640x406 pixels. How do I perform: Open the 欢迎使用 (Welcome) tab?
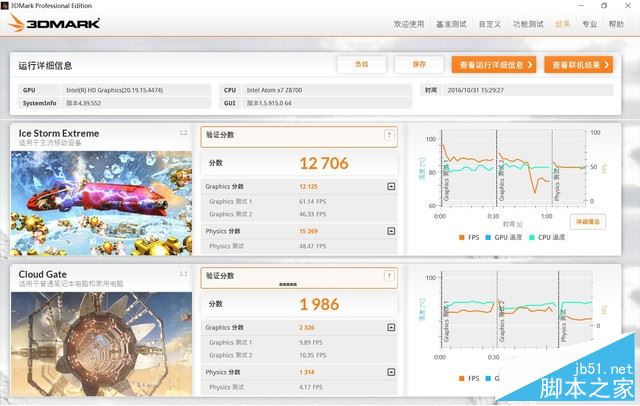click(x=409, y=24)
